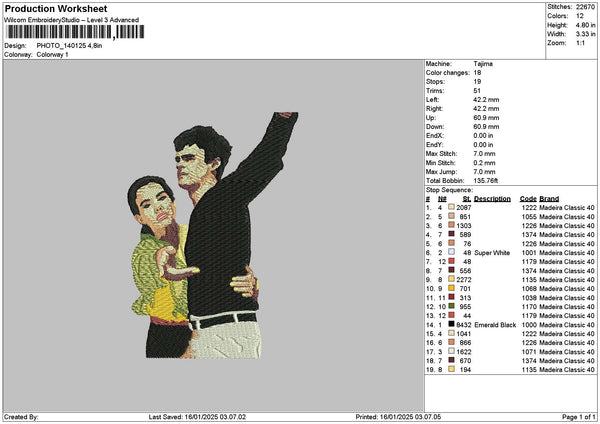Click stitch count 2272 in row 9
The image size is (600, 424).
click(x=464, y=280)
